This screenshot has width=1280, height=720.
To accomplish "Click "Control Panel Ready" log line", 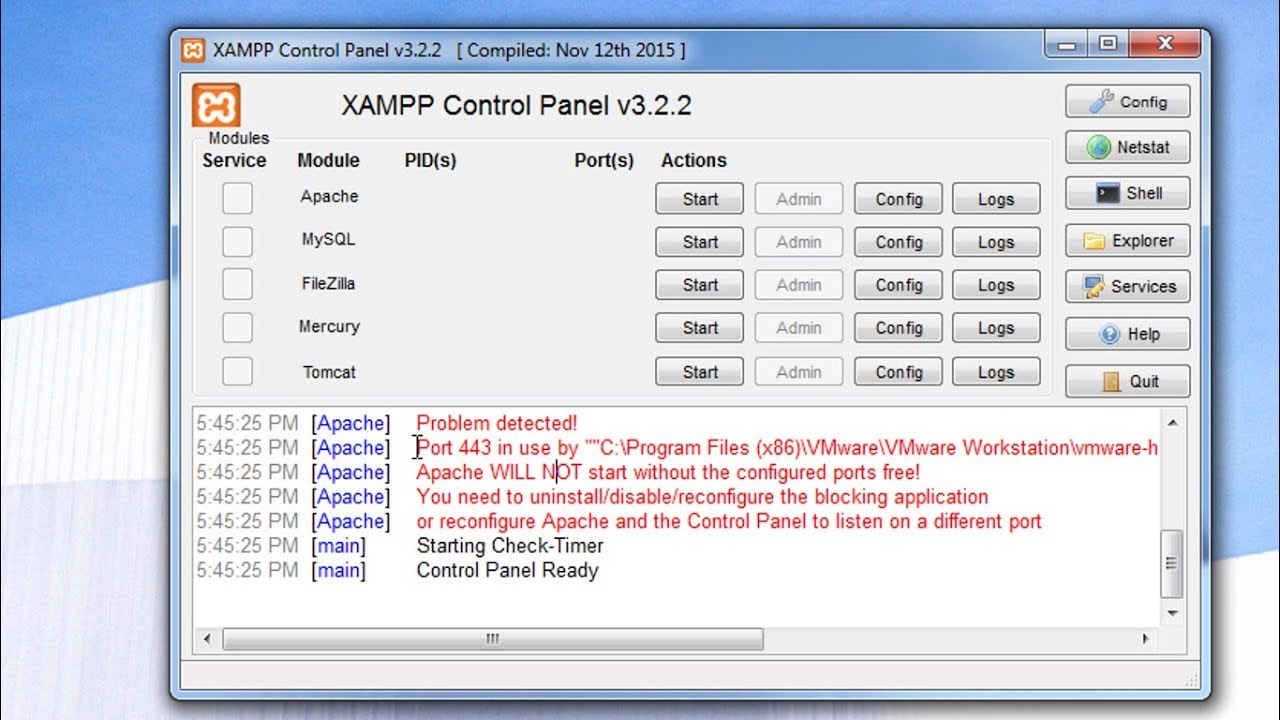I will tap(507, 571).
